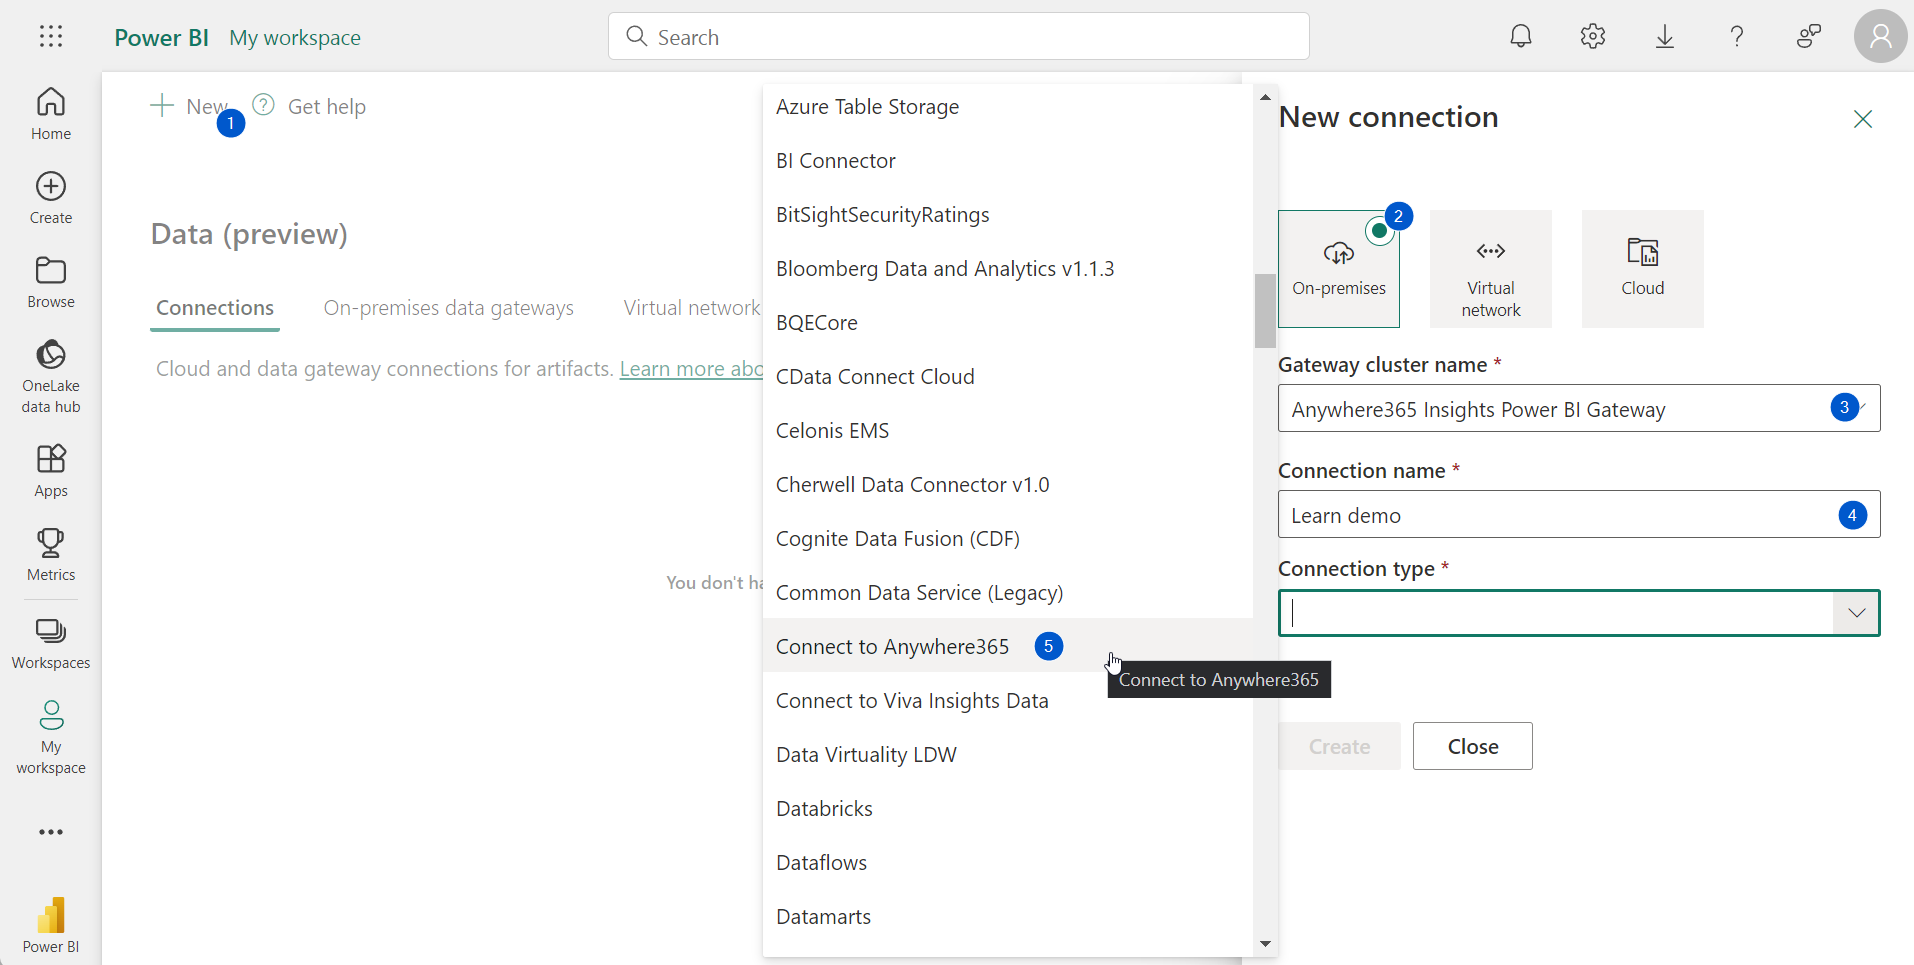
Task: Open the Learn more link
Action: click(x=691, y=369)
